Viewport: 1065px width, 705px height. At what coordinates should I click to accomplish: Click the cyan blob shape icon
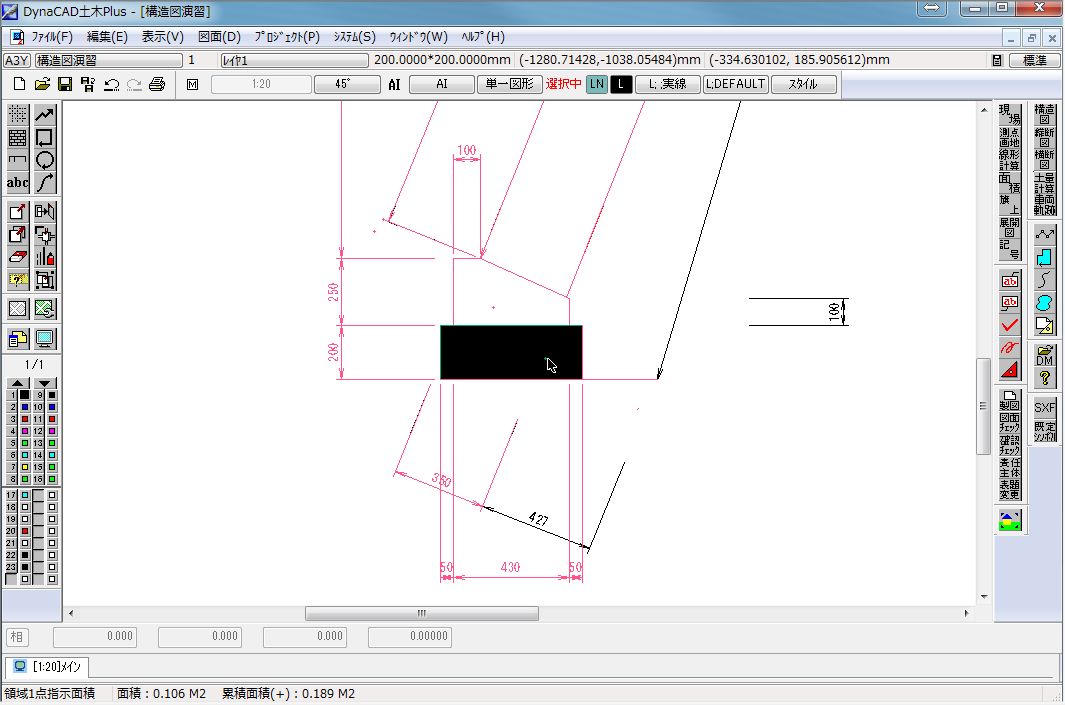click(1045, 303)
